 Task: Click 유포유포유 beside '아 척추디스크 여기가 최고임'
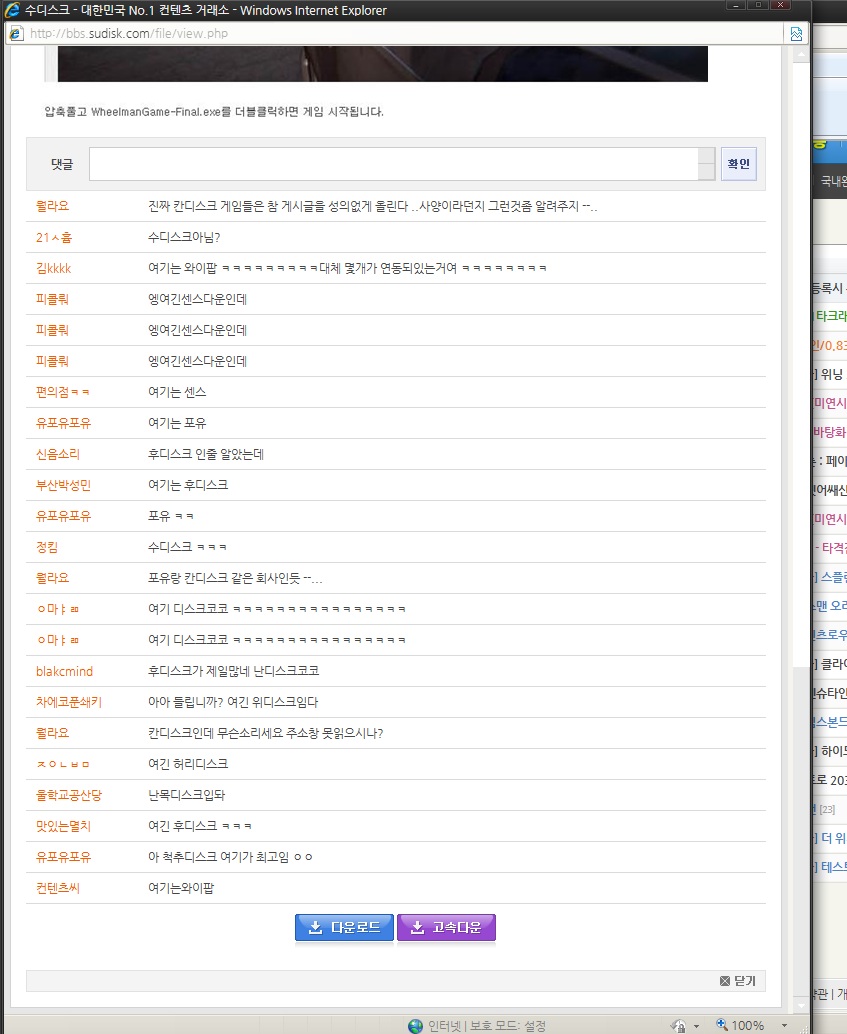[x=63, y=857]
